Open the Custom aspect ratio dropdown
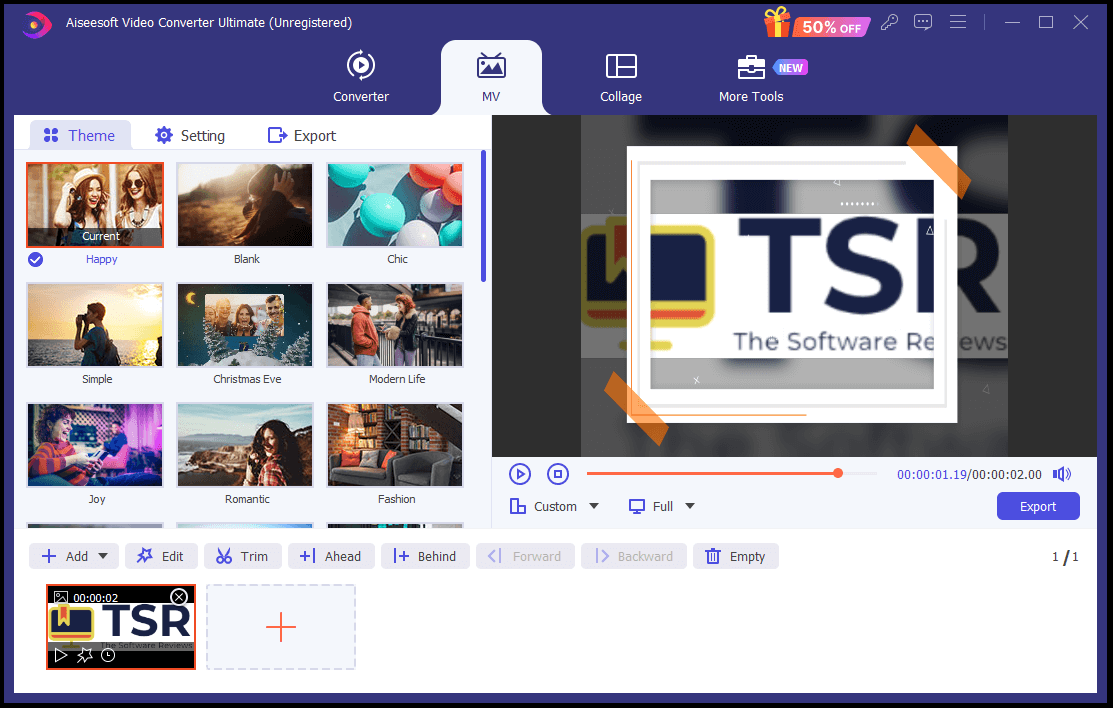This screenshot has width=1113, height=708. pyautogui.click(x=554, y=506)
